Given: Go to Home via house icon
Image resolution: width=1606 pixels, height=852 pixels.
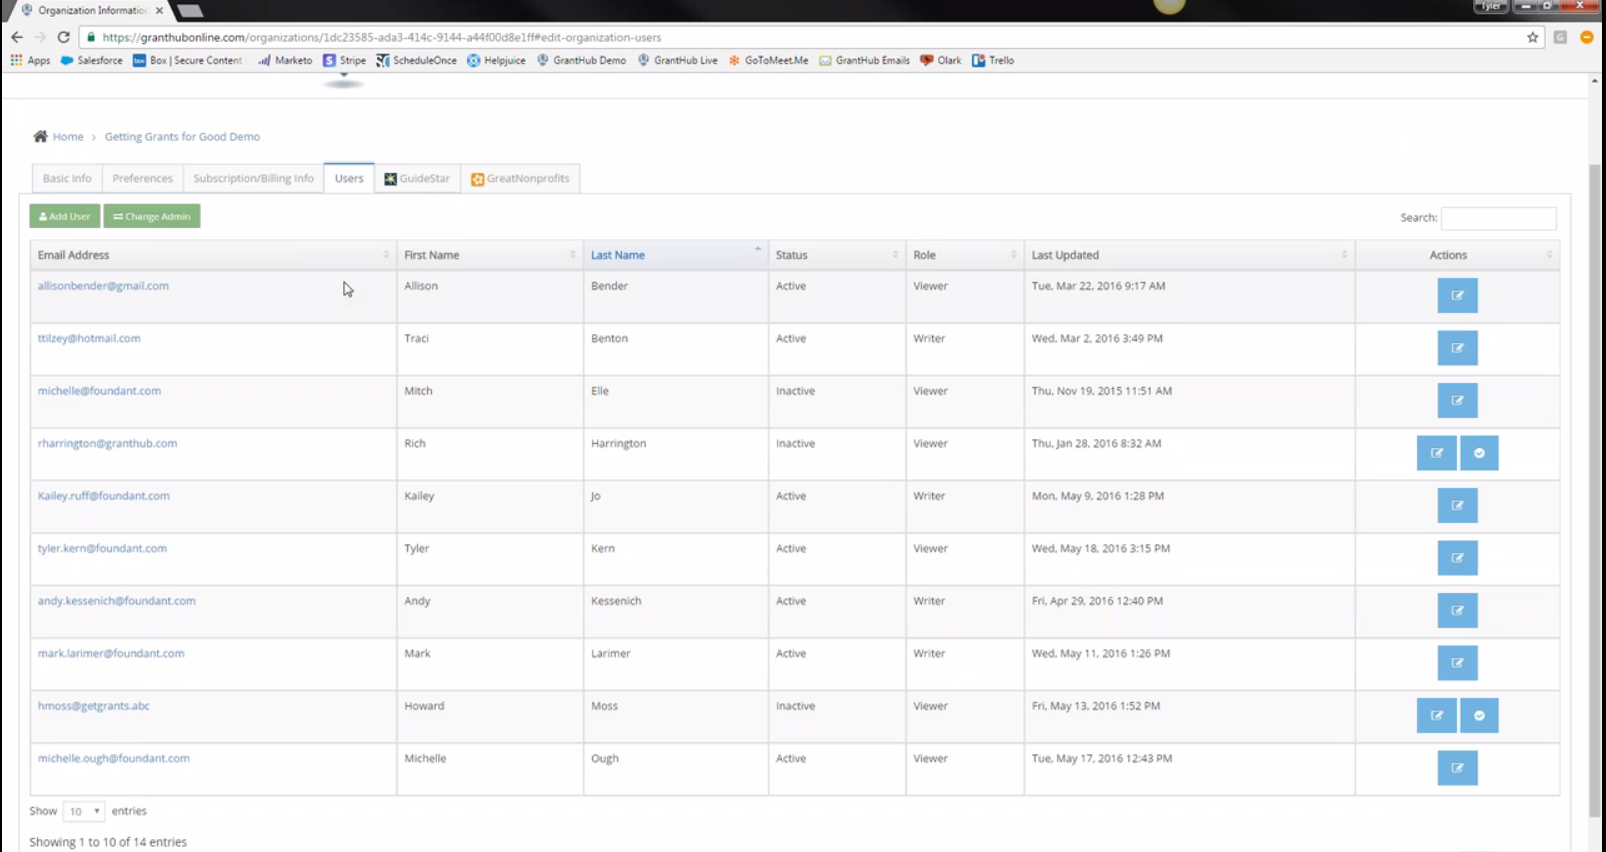Looking at the screenshot, I should [x=40, y=136].
